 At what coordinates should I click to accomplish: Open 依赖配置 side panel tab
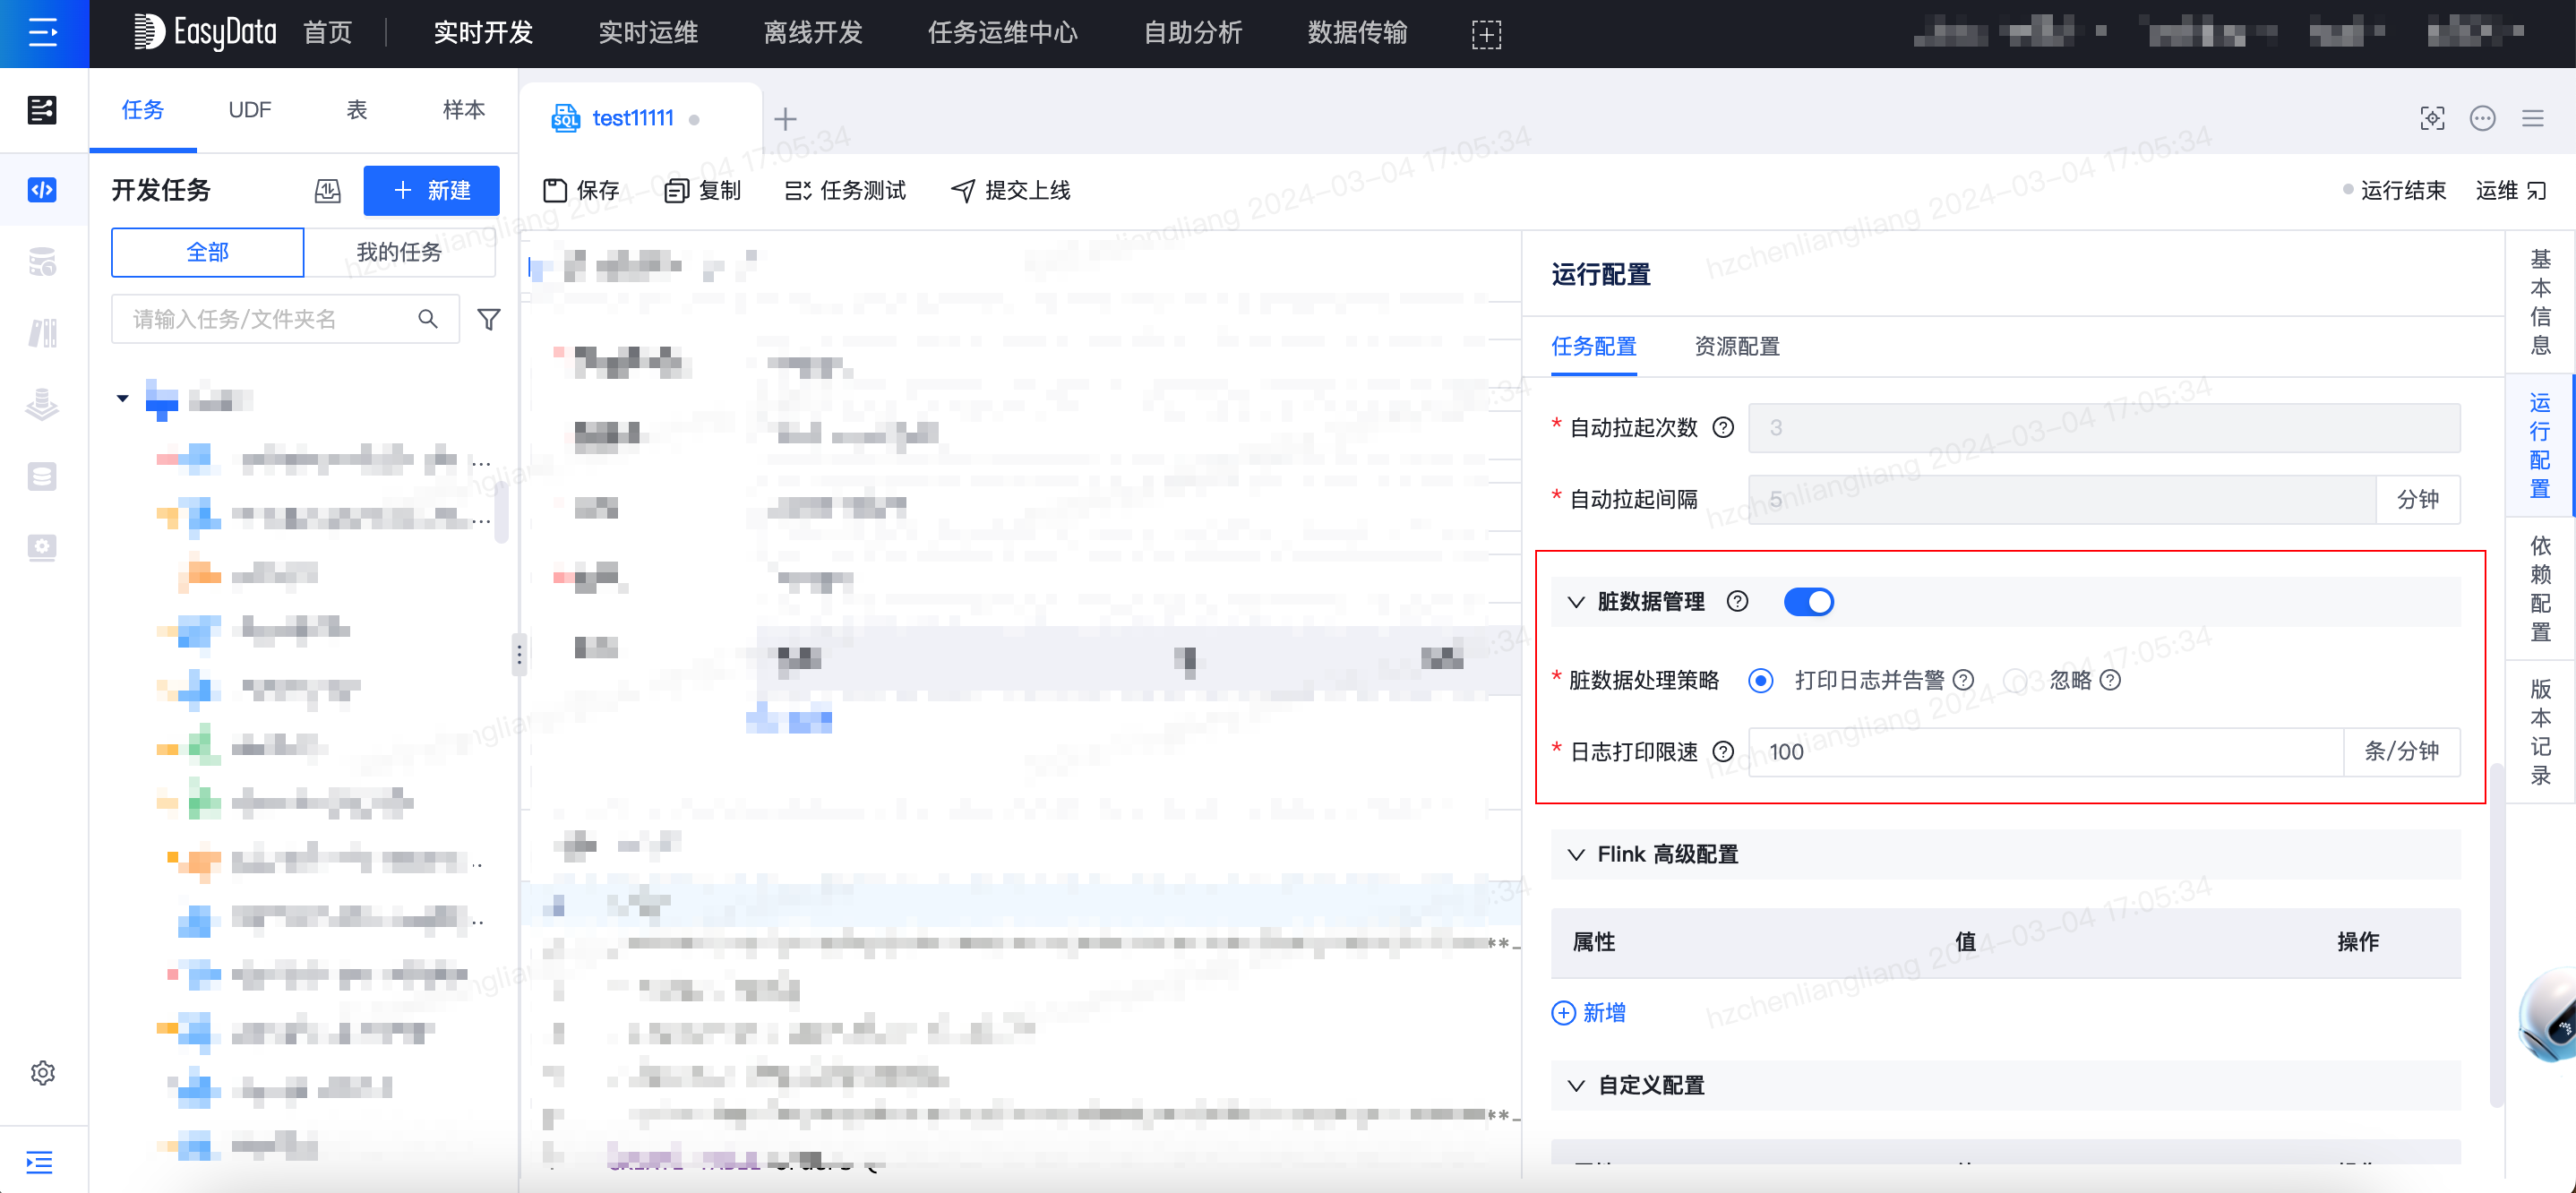[x=2540, y=589]
